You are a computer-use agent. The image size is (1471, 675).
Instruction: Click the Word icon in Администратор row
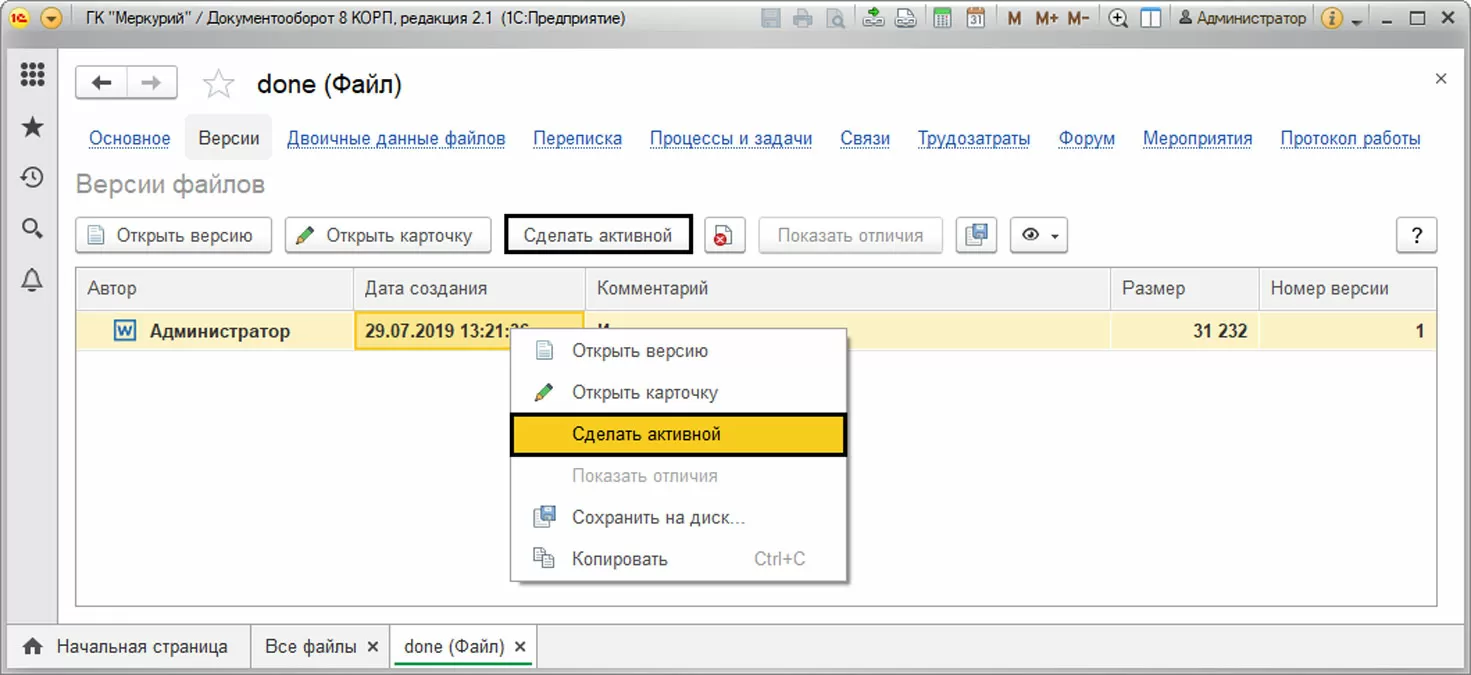coord(125,331)
